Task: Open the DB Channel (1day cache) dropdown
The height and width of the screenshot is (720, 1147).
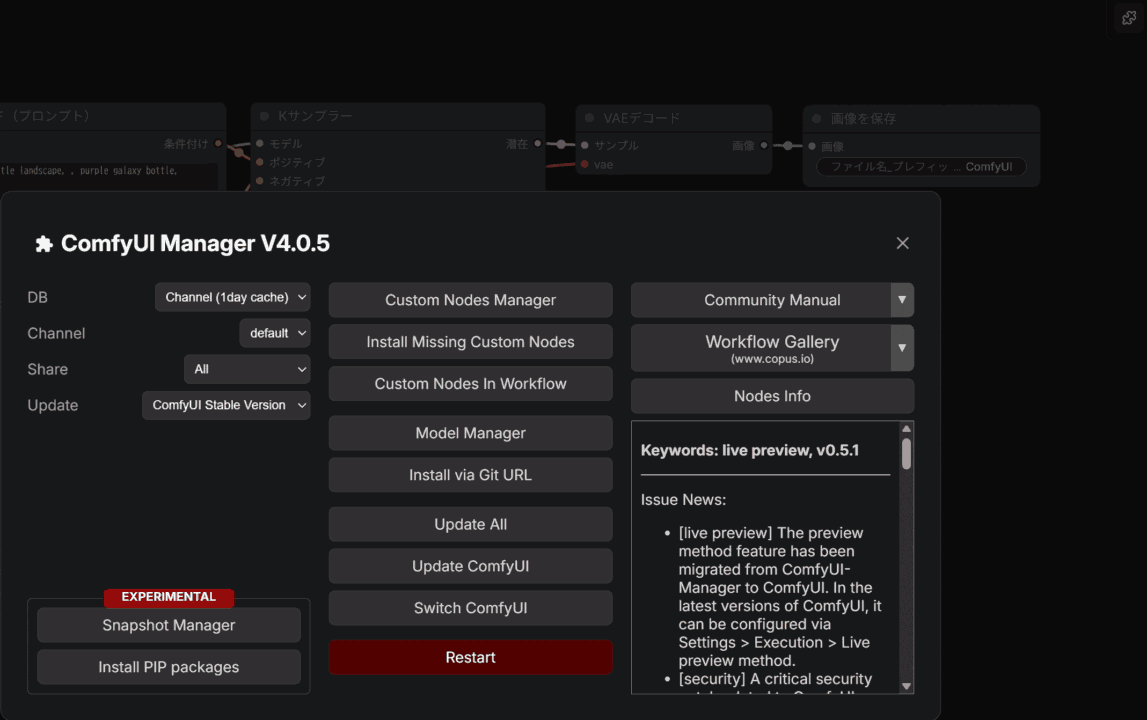Action: (x=233, y=297)
